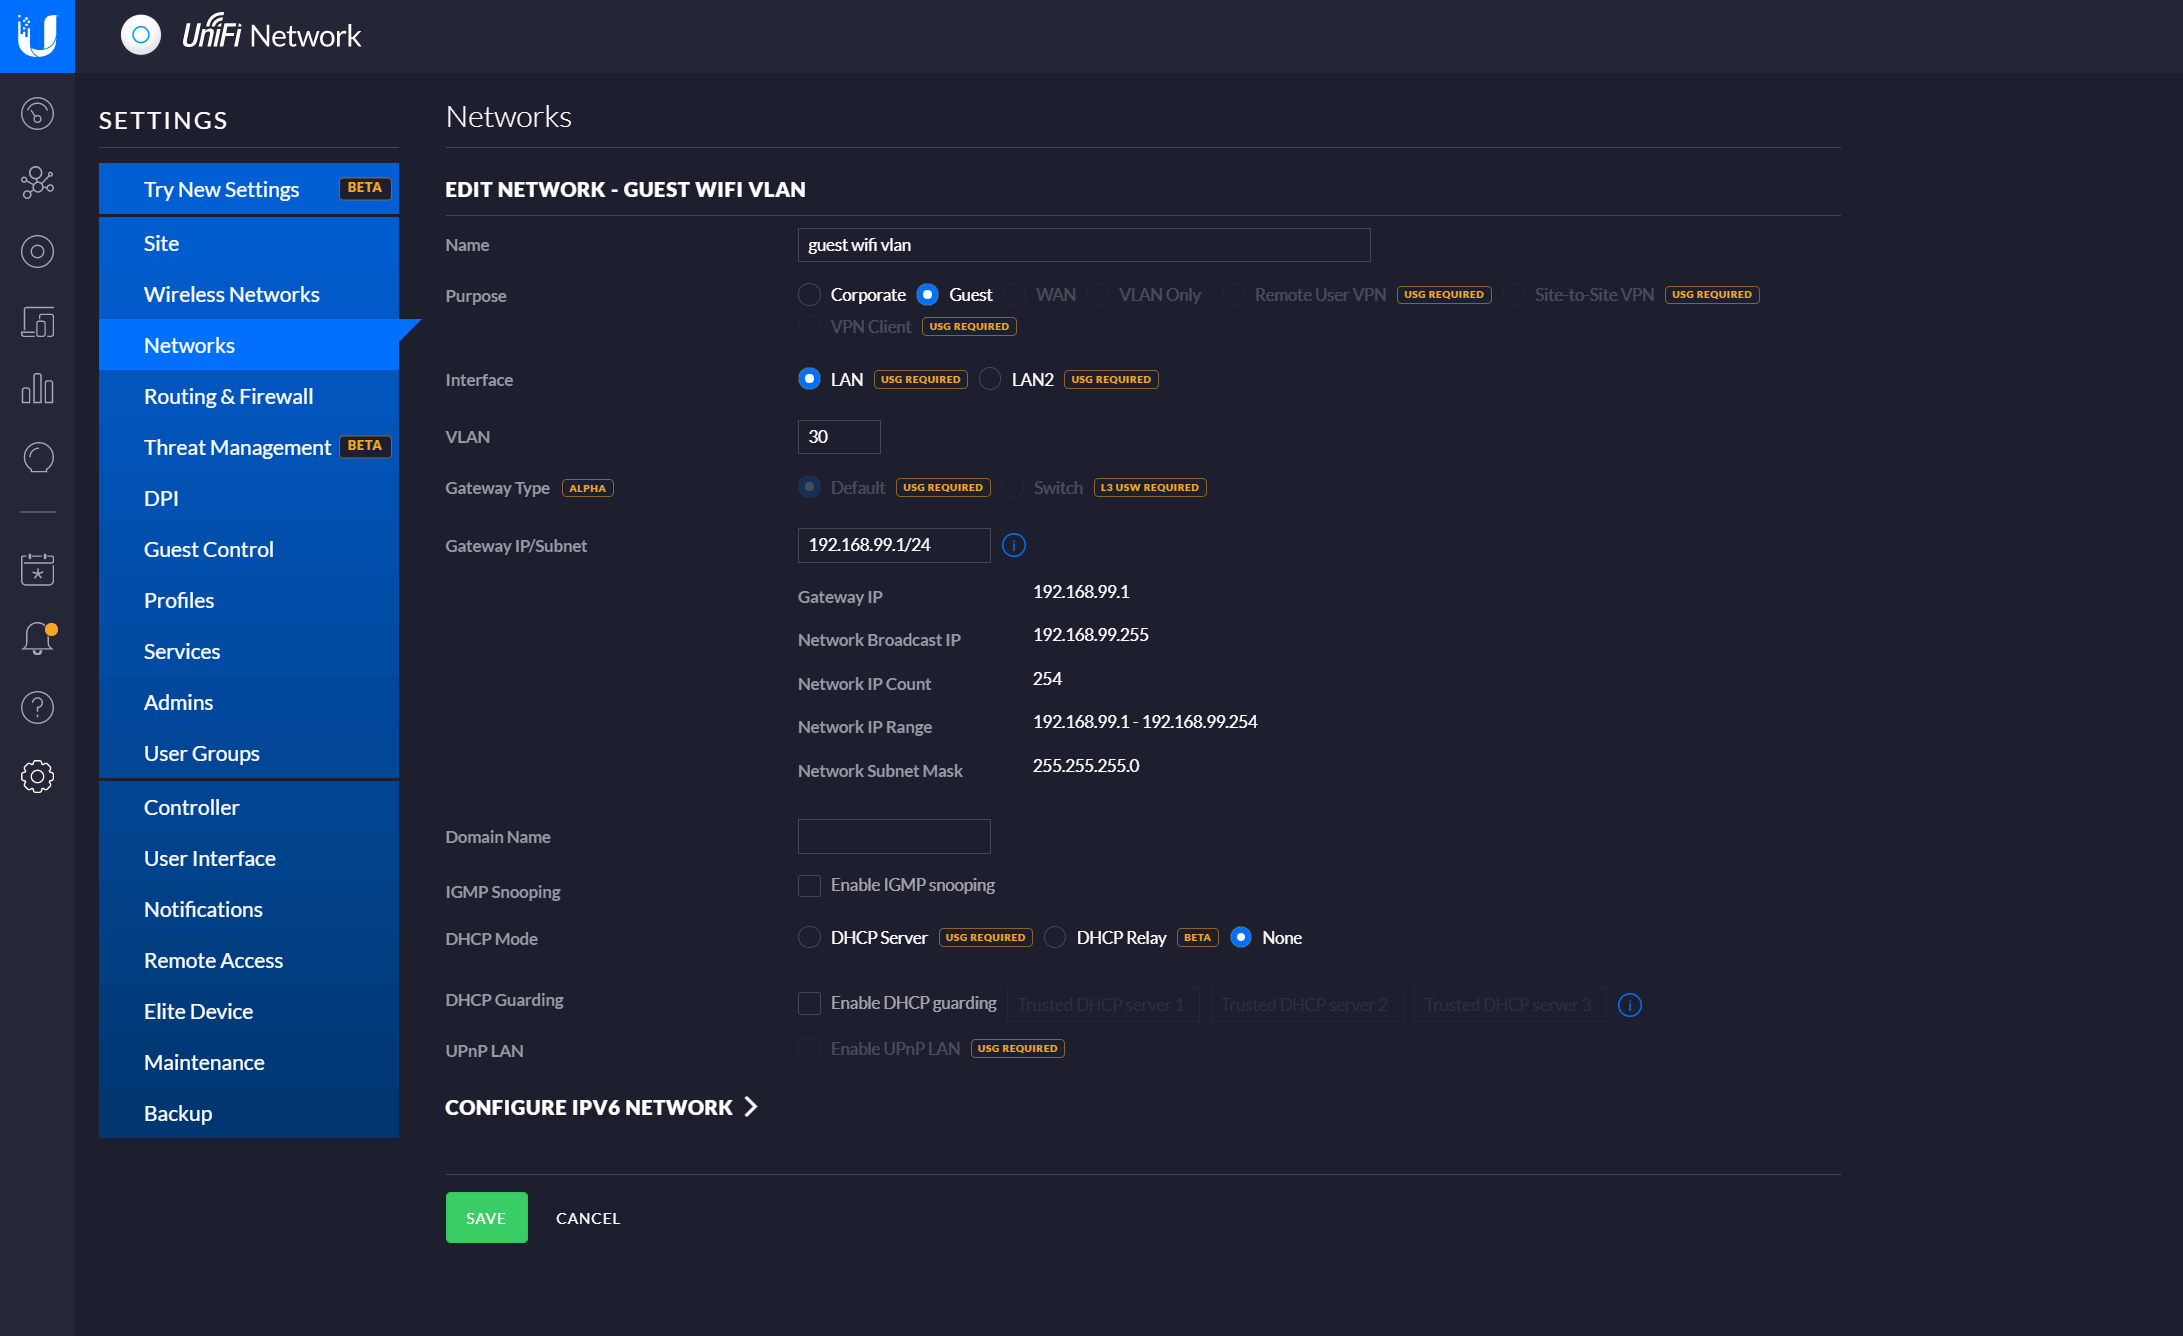
Task: Open the Topology map icon in sidebar
Action: pos(37,182)
